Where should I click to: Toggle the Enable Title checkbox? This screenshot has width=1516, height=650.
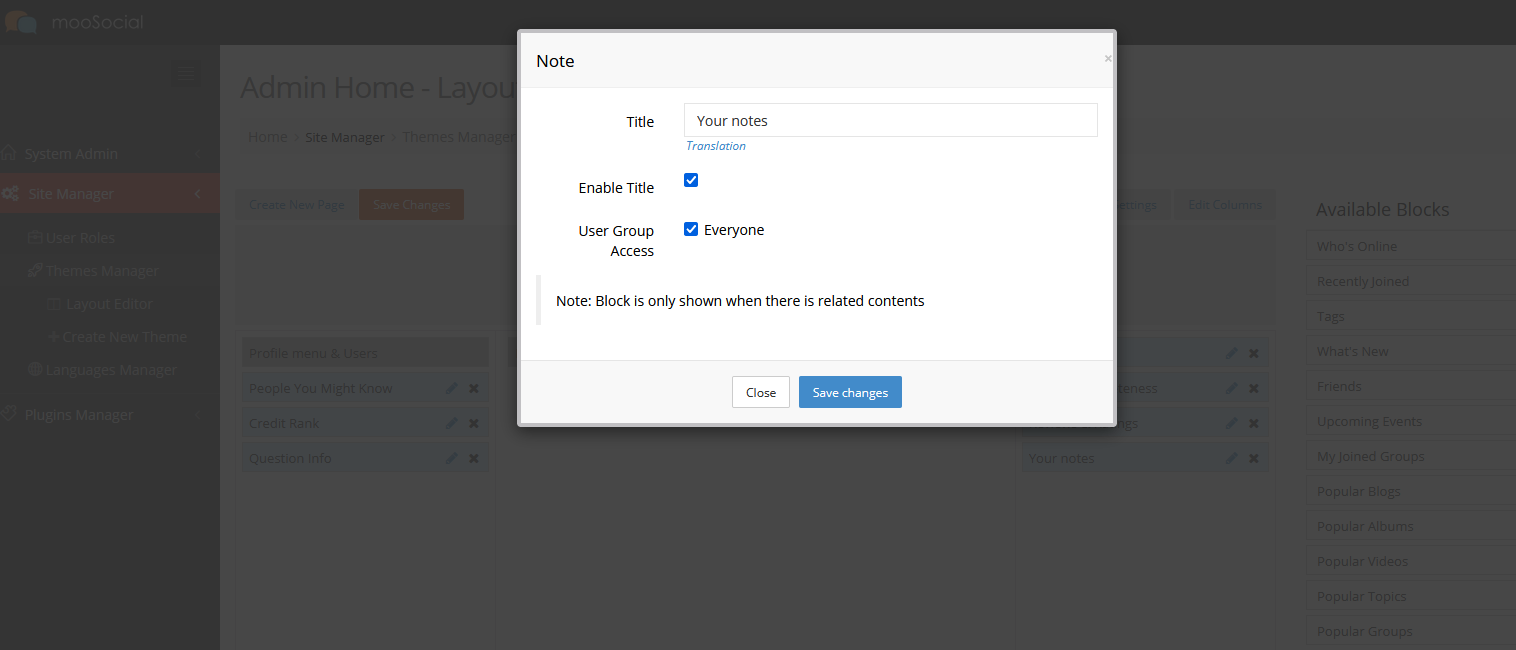click(691, 180)
